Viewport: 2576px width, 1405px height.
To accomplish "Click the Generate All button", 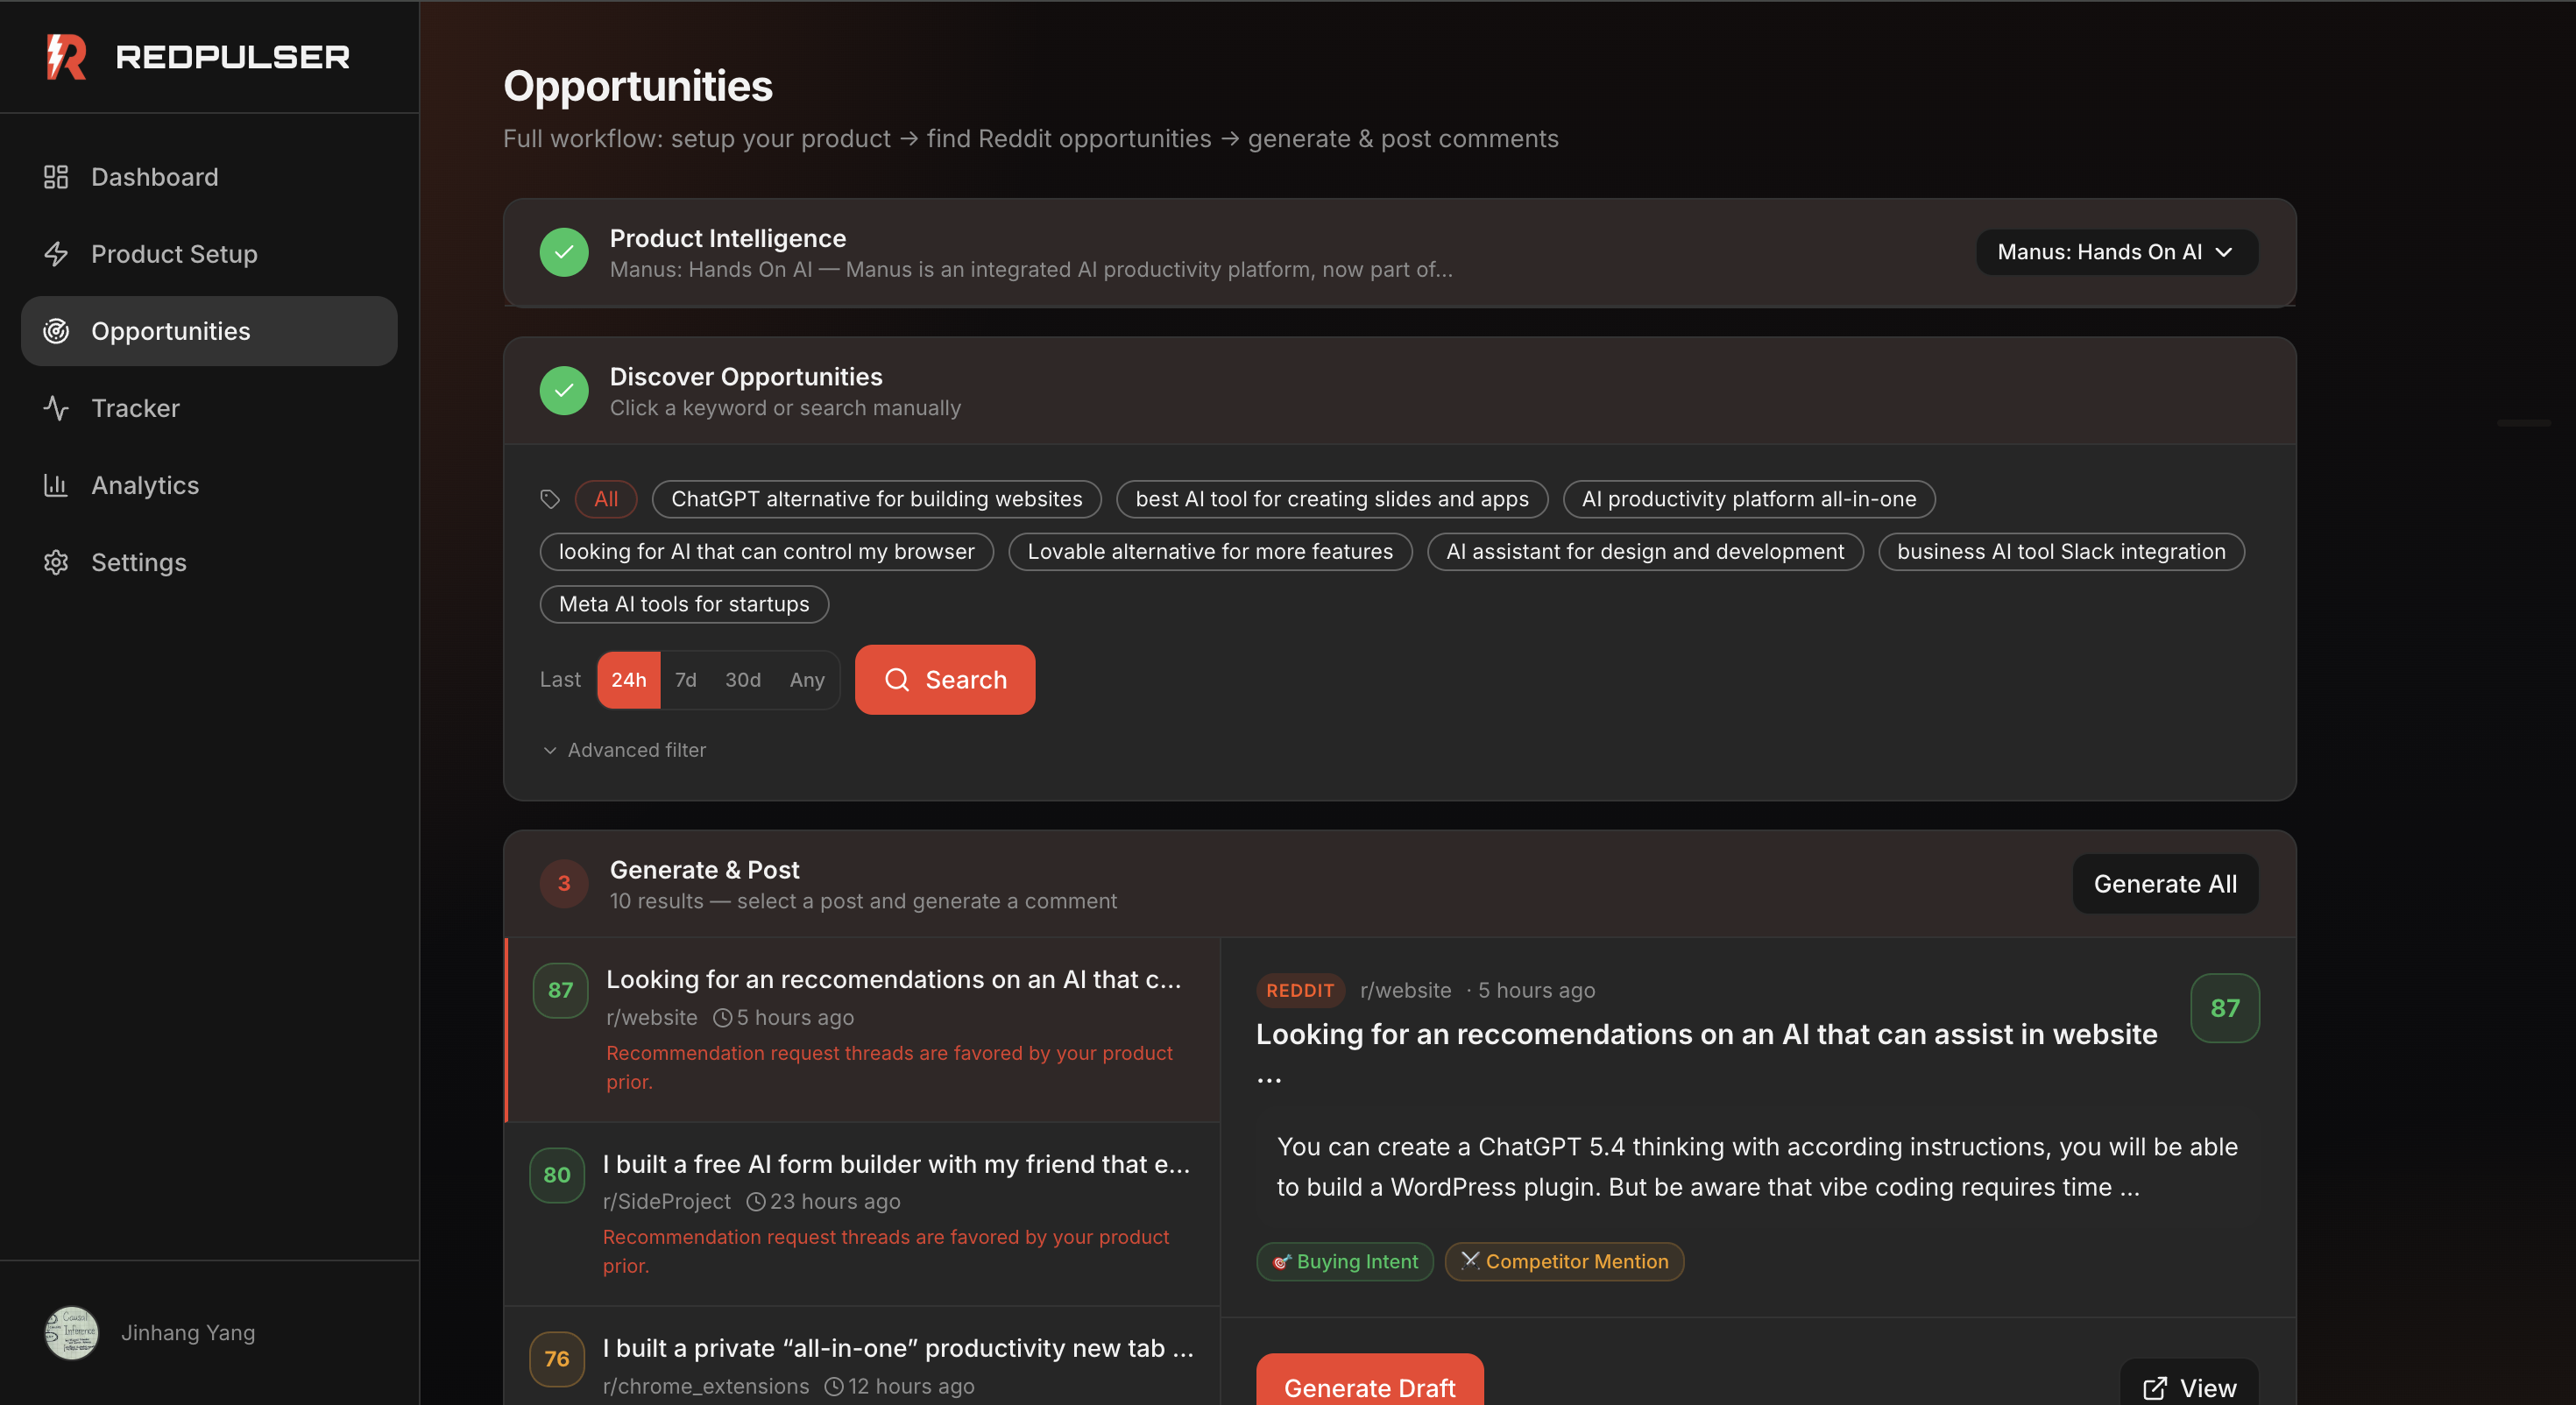I will coord(2164,884).
